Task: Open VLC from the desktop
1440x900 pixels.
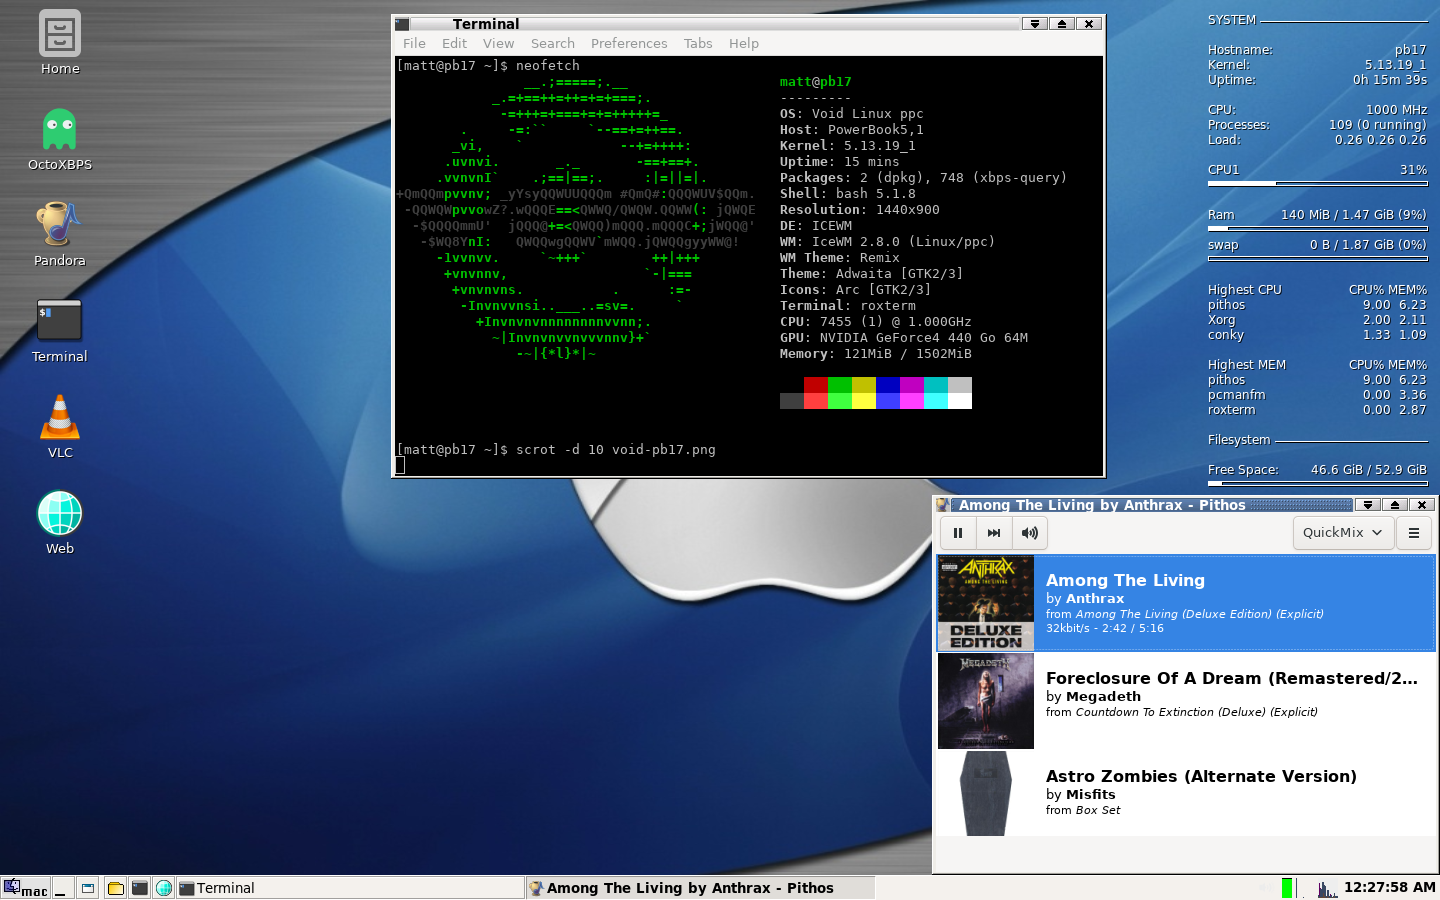Action: [60, 426]
